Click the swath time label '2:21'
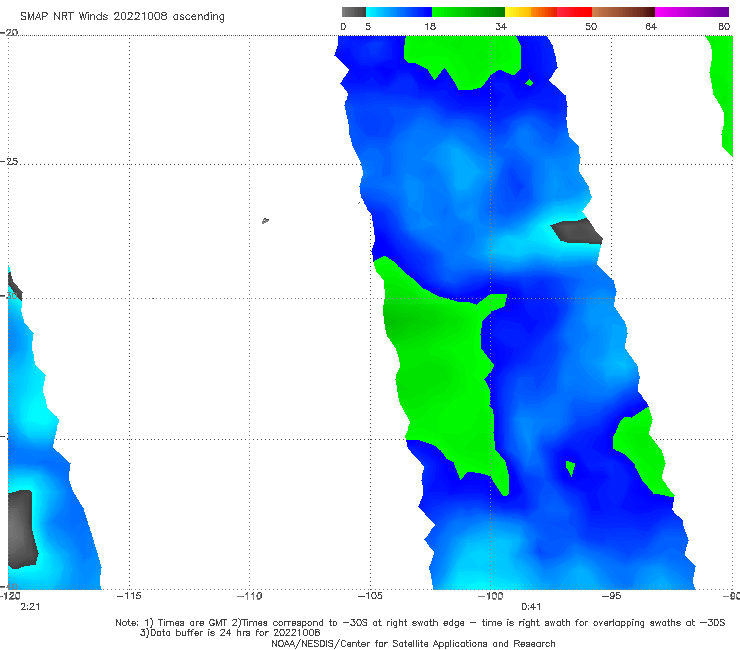The height and width of the screenshot is (650, 740). (x=30, y=607)
